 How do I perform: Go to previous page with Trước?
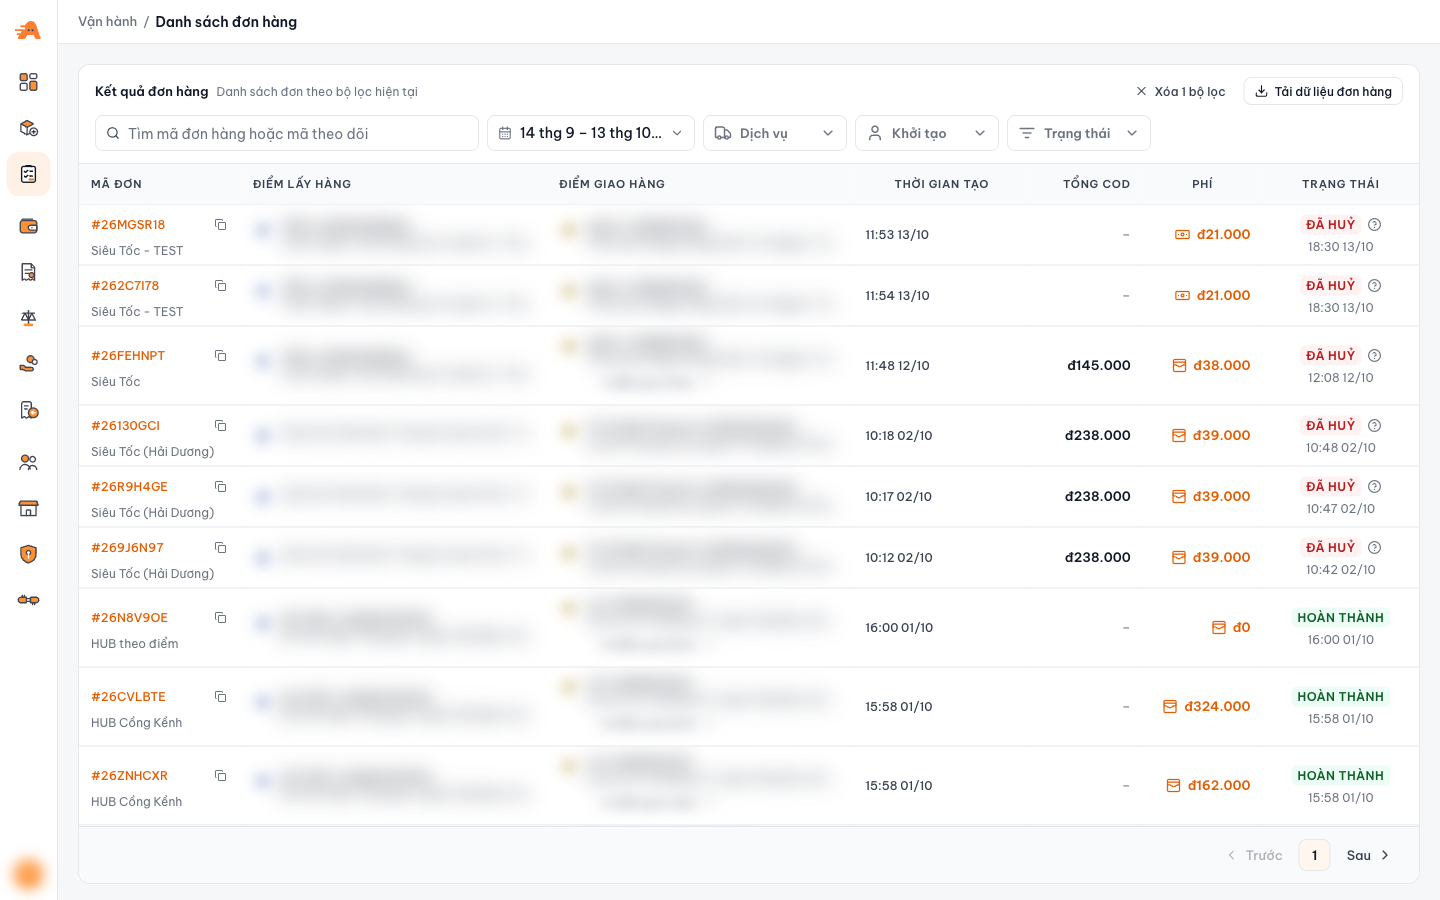click(x=1255, y=855)
